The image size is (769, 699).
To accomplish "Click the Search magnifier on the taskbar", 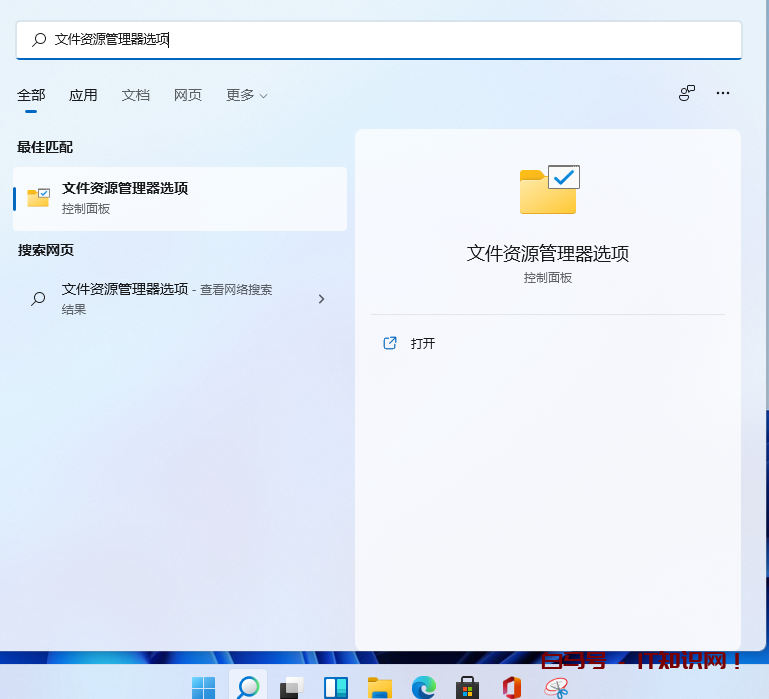I will 248,687.
